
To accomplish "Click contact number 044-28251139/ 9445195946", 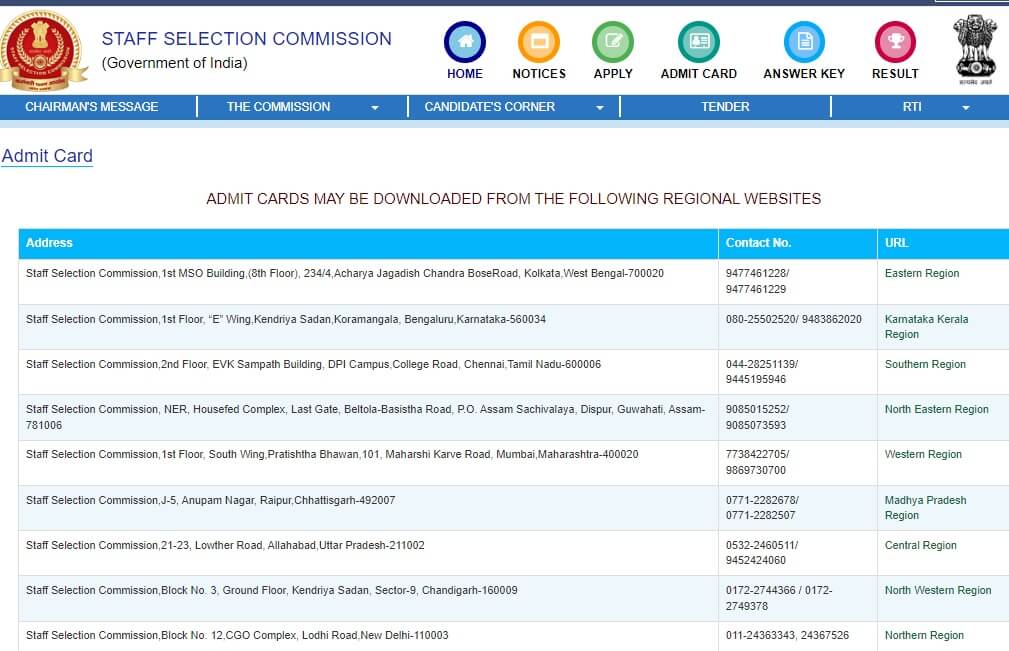I will point(762,372).
